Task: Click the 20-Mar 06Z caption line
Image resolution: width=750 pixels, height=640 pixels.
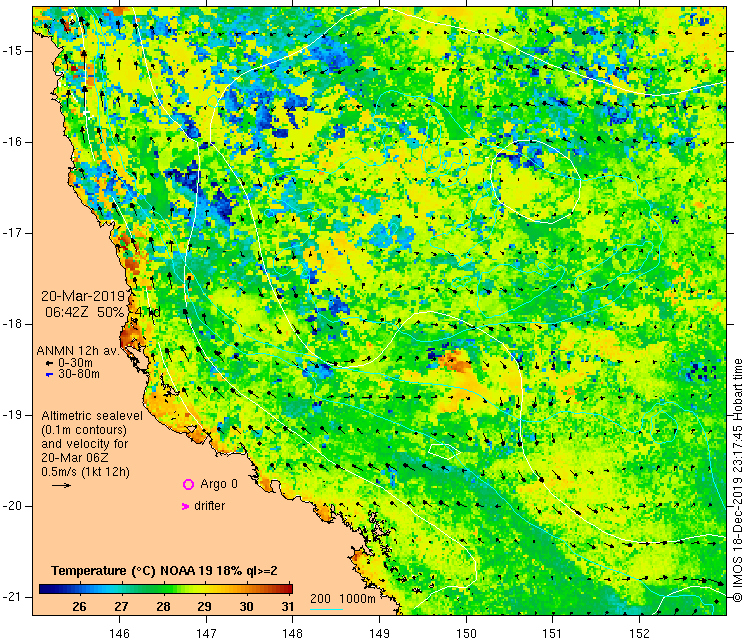Action: coord(75,458)
